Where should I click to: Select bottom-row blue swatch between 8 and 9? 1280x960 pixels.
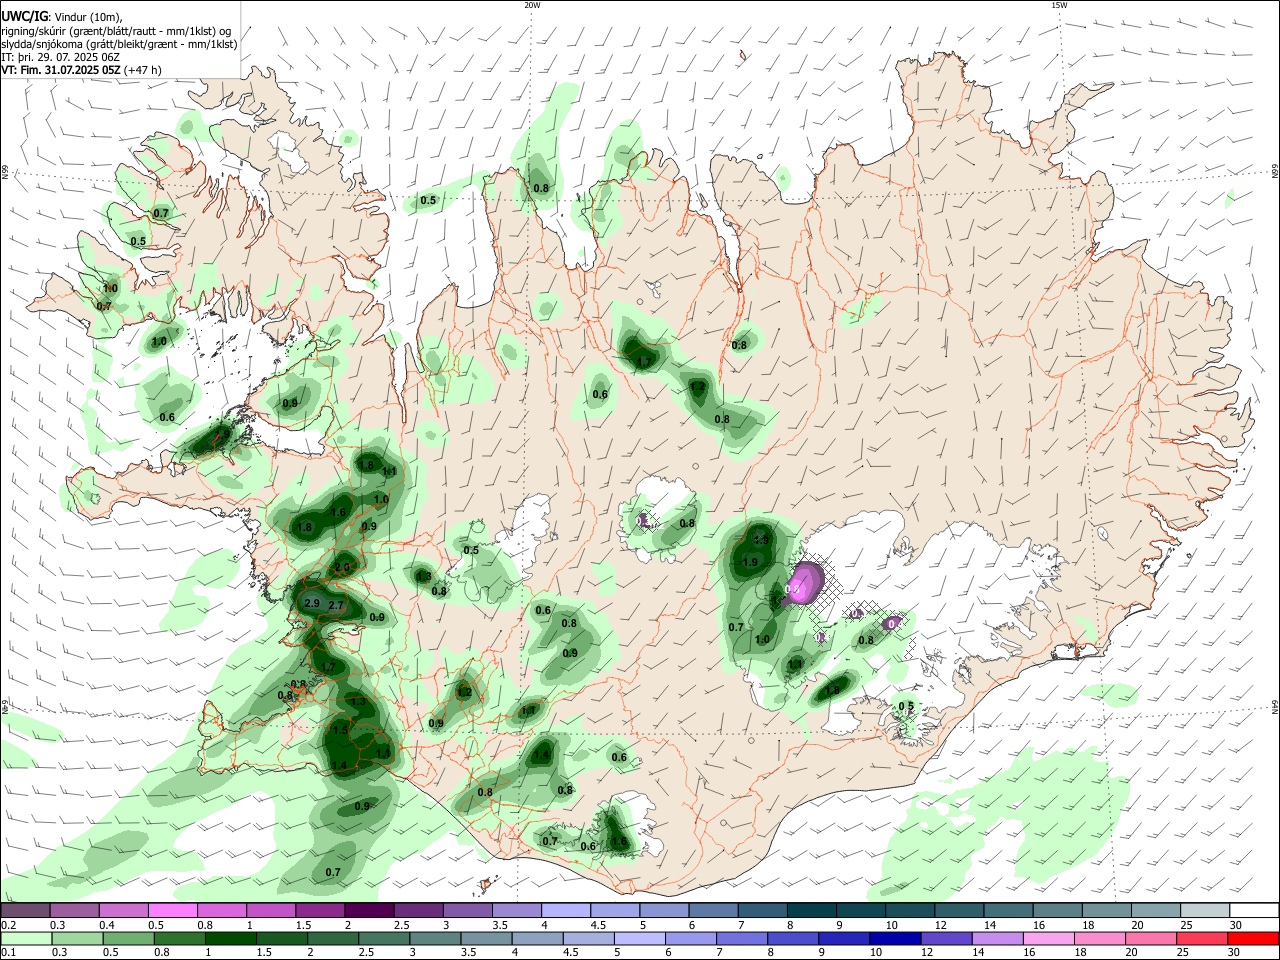tap(794, 938)
